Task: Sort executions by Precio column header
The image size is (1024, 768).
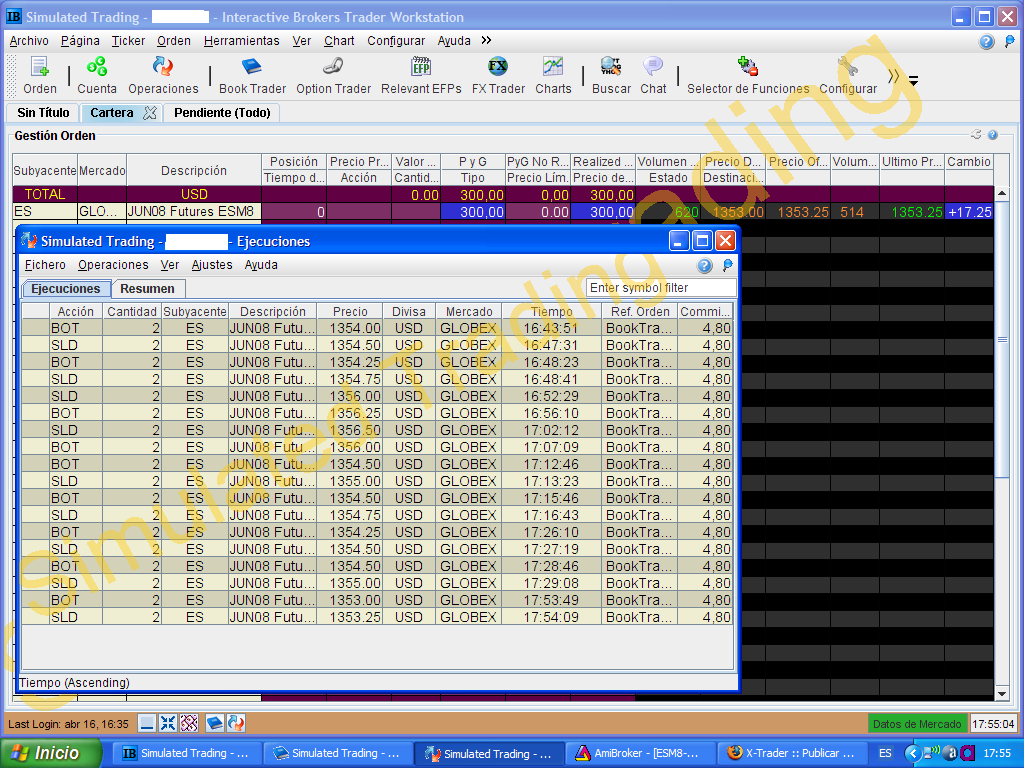Action: coord(350,311)
